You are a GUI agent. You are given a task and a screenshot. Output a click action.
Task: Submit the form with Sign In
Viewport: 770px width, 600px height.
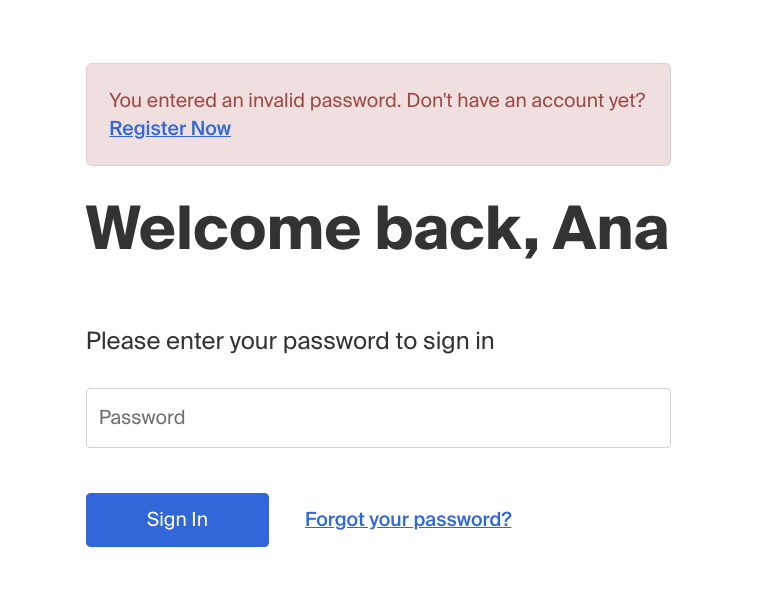177,520
